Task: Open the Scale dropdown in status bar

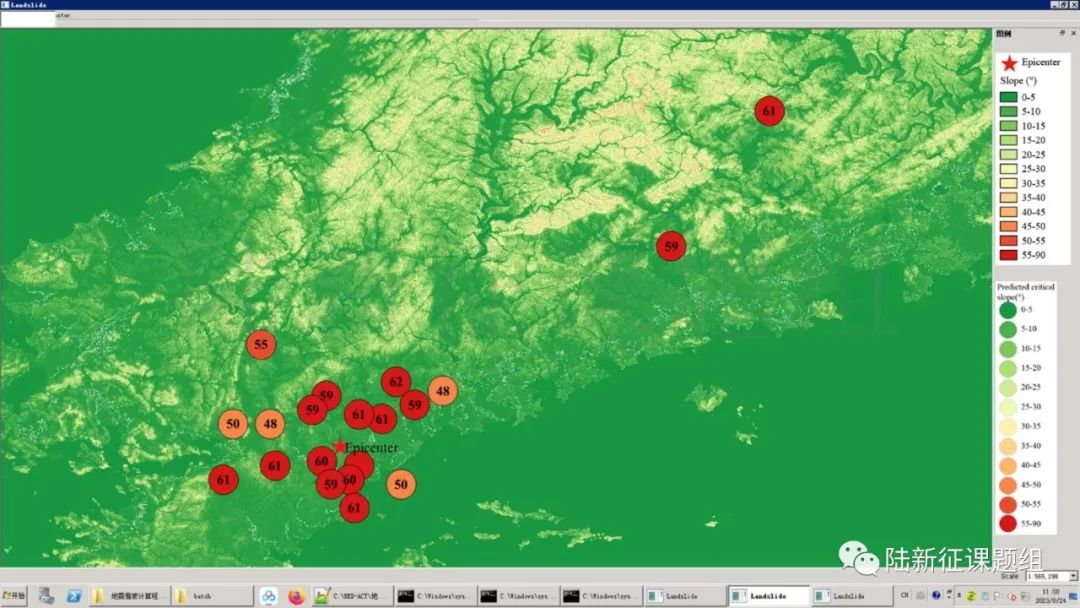Action: (1073, 577)
